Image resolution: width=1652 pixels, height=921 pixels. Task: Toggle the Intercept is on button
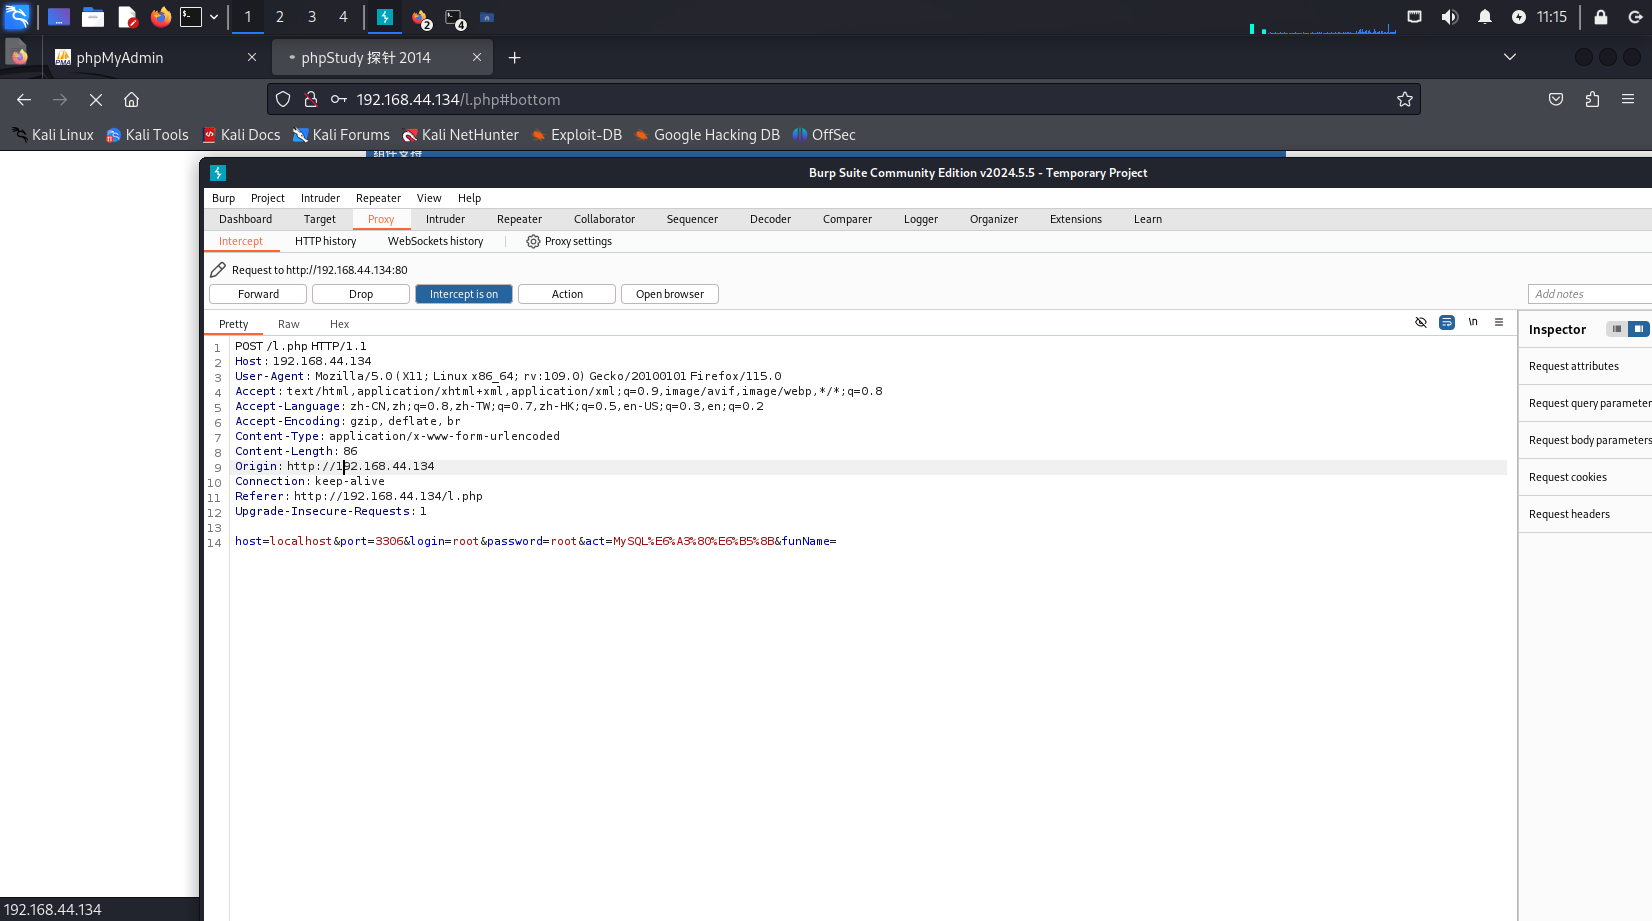coord(463,294)
